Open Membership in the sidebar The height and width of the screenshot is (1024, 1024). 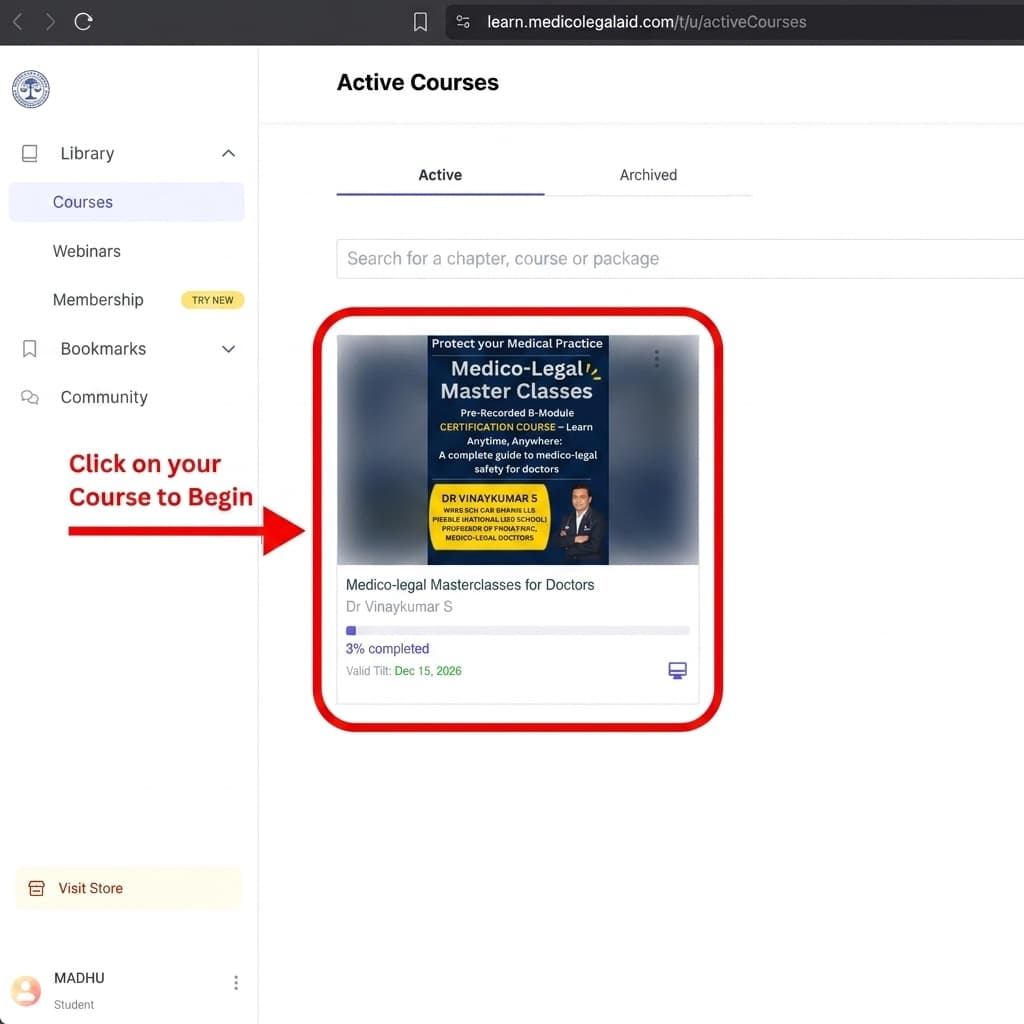coord(98,300)
